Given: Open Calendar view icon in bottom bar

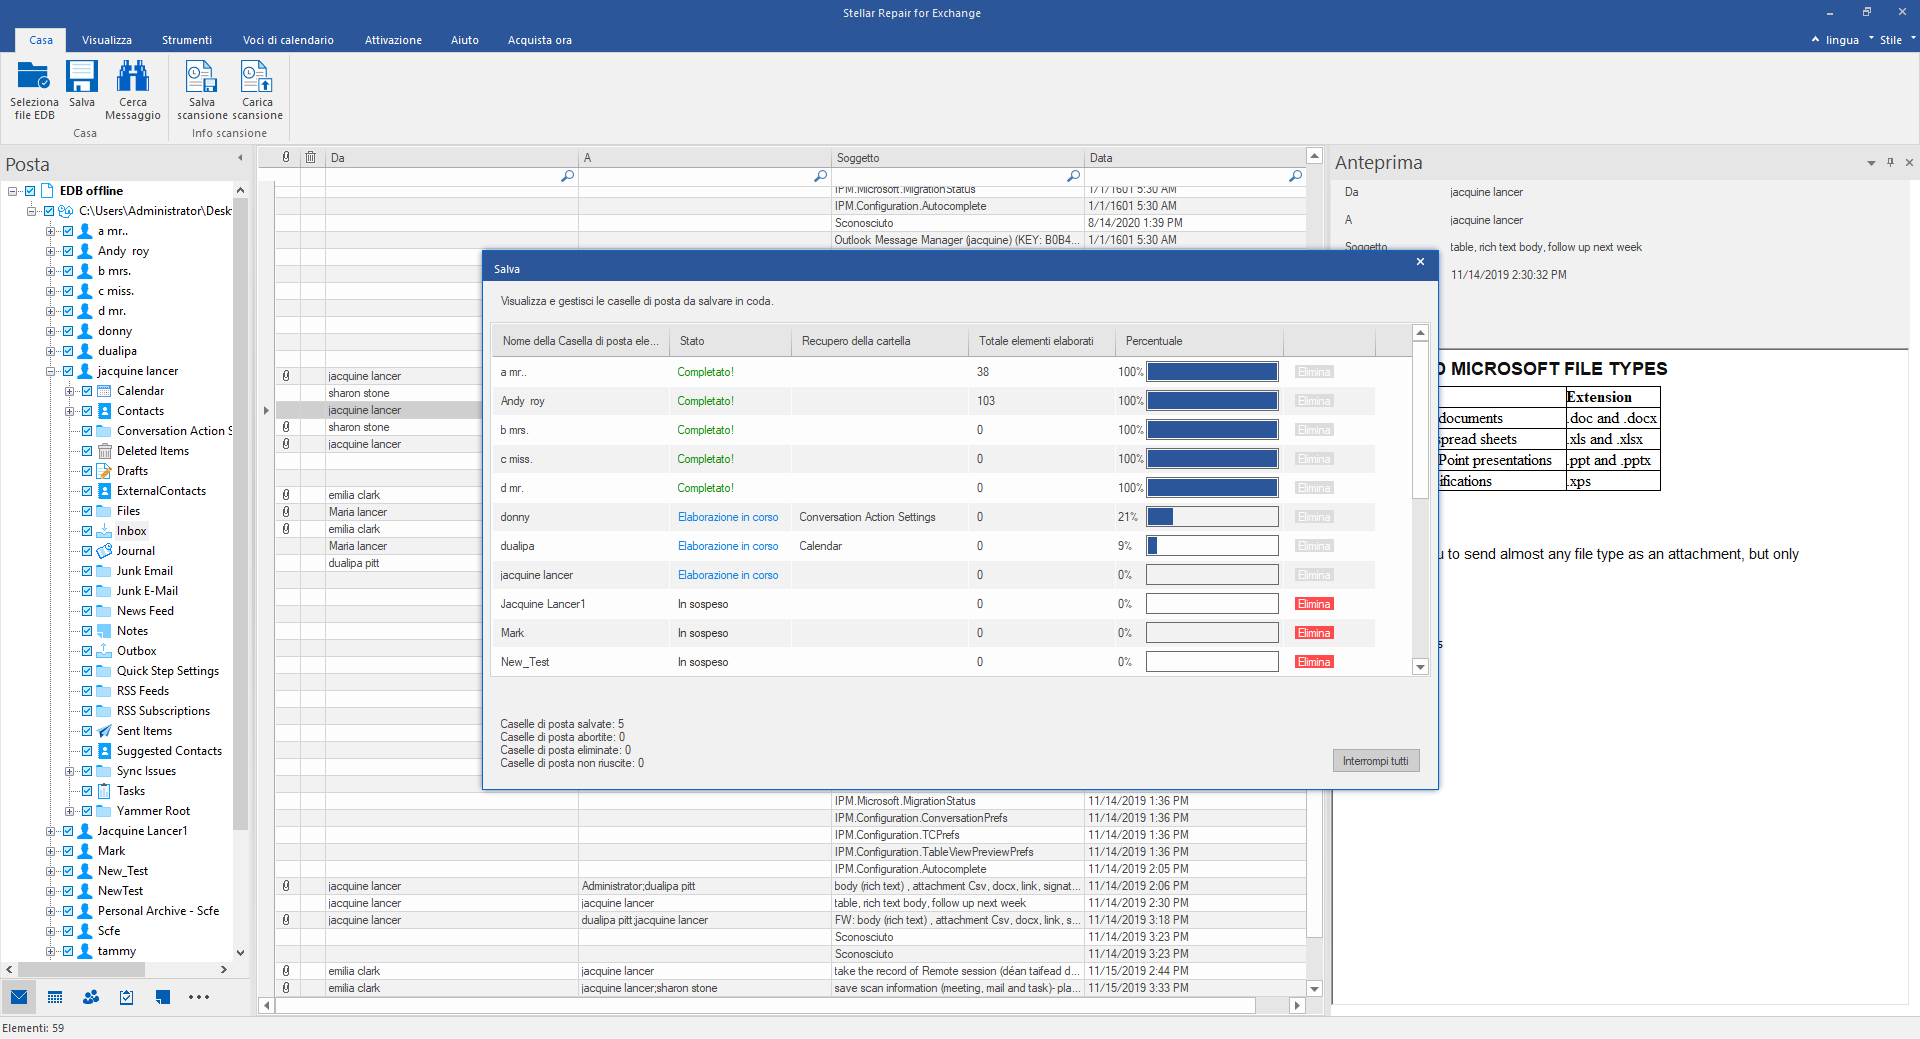Looking at the screenshot, I should [55, 997].
